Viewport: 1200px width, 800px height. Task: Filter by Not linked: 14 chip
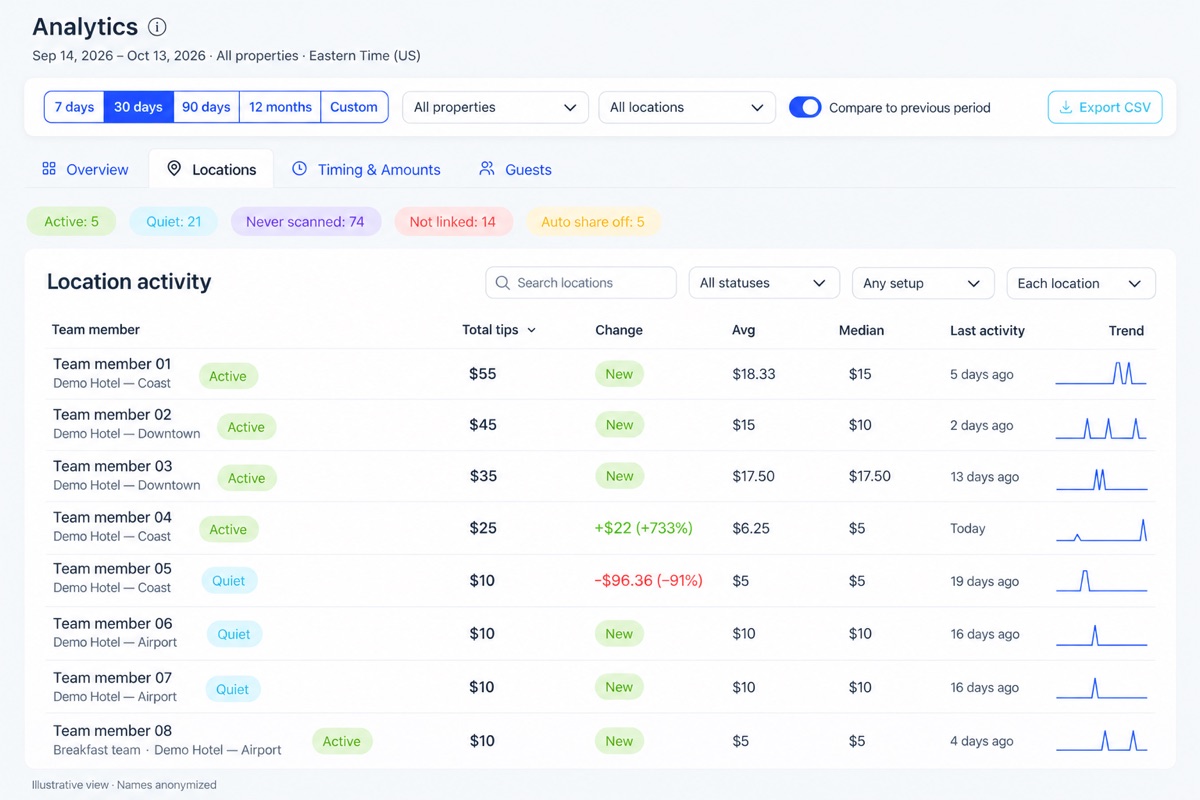click(453, 222)
